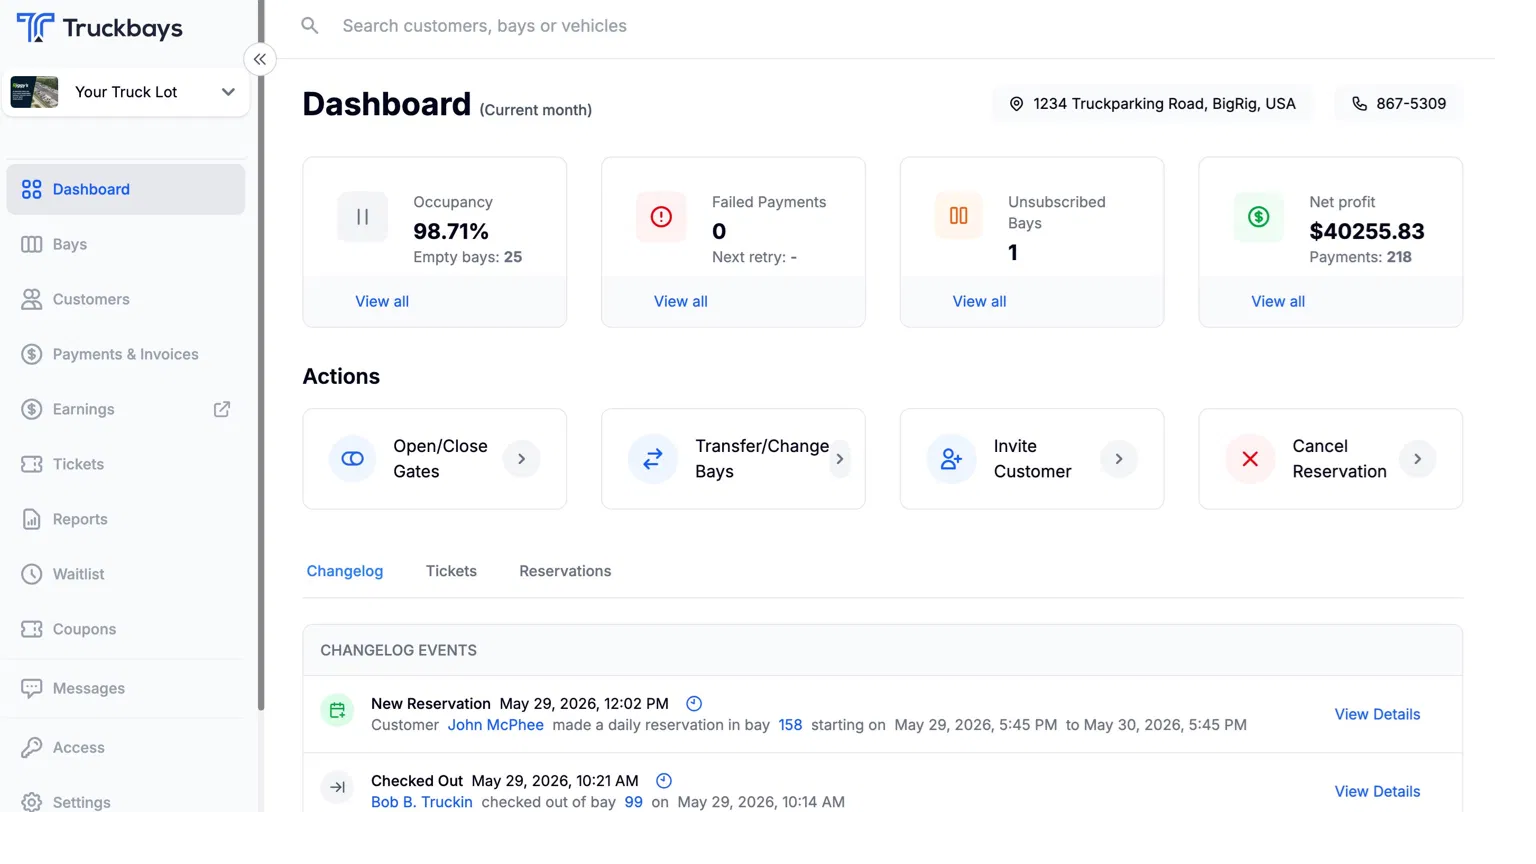Click the Payments & Invoices dollar icon

coord(32,354)
